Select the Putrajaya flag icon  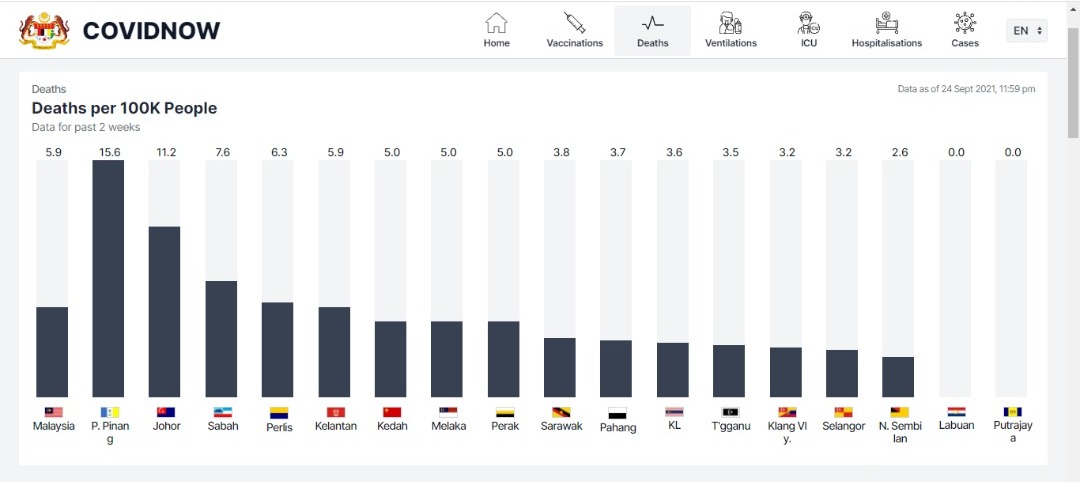1012,412
